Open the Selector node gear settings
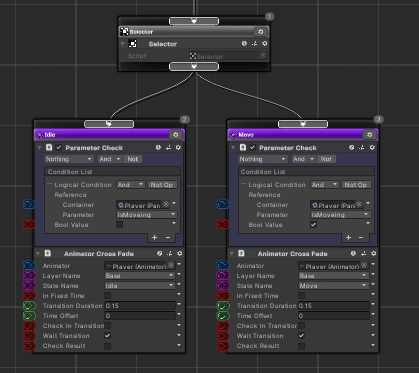 [260, 32]
